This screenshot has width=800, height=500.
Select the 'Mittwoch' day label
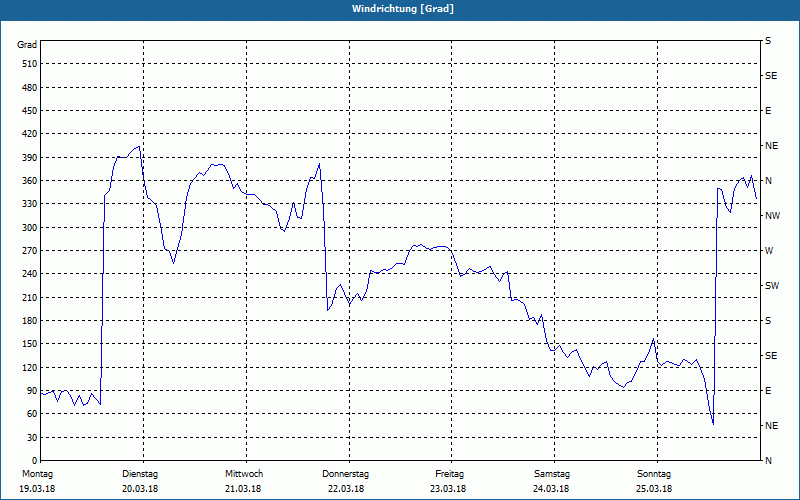point(244,474)
